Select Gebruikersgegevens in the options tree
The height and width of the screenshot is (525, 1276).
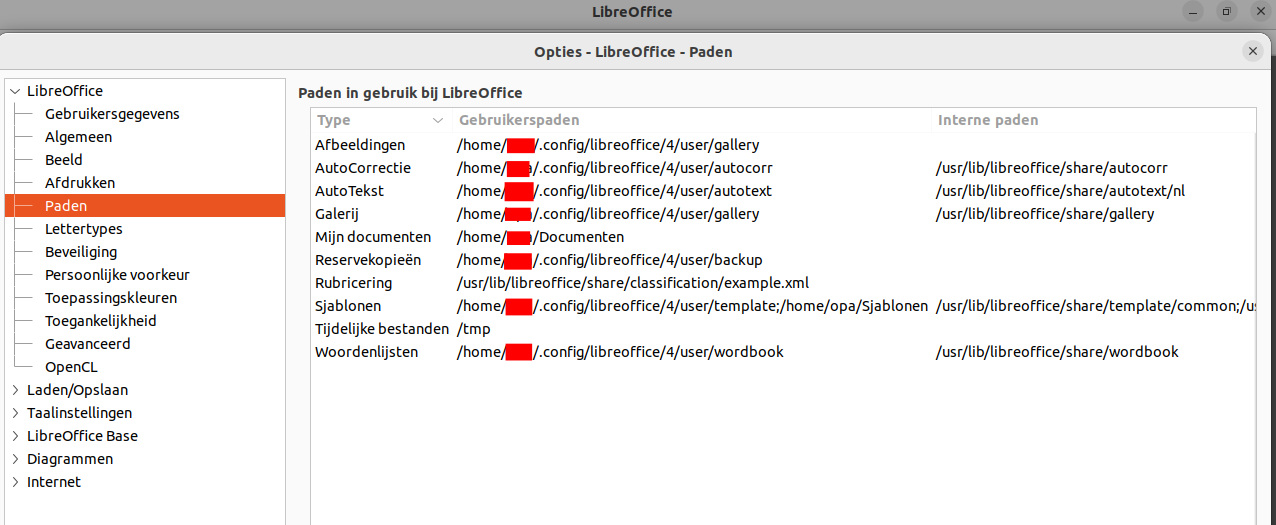coord(112,114)
